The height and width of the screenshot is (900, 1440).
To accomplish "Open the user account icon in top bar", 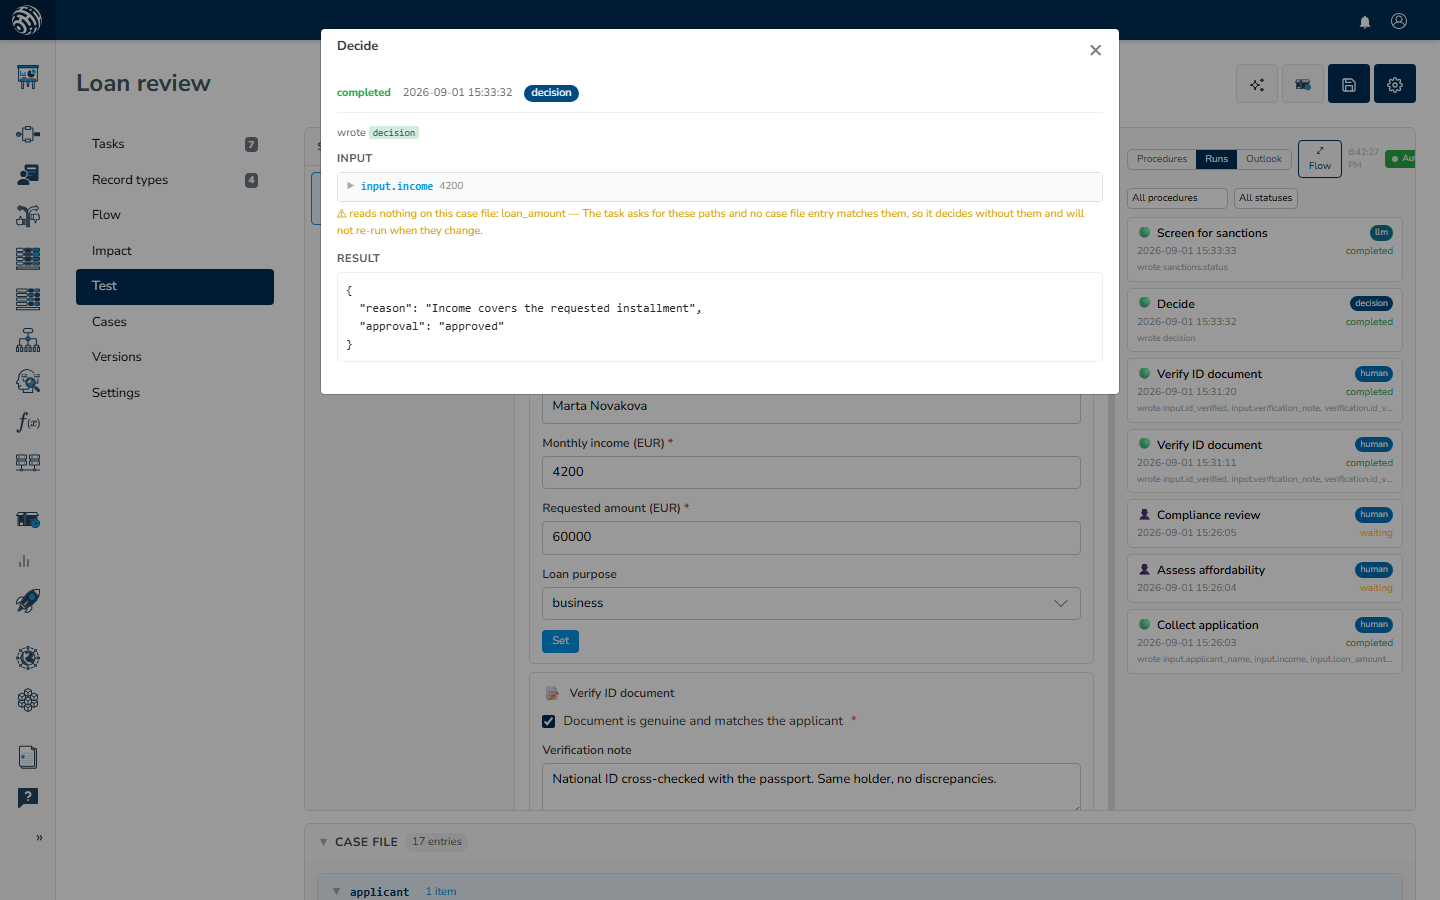I will (x=1399, y=21).
